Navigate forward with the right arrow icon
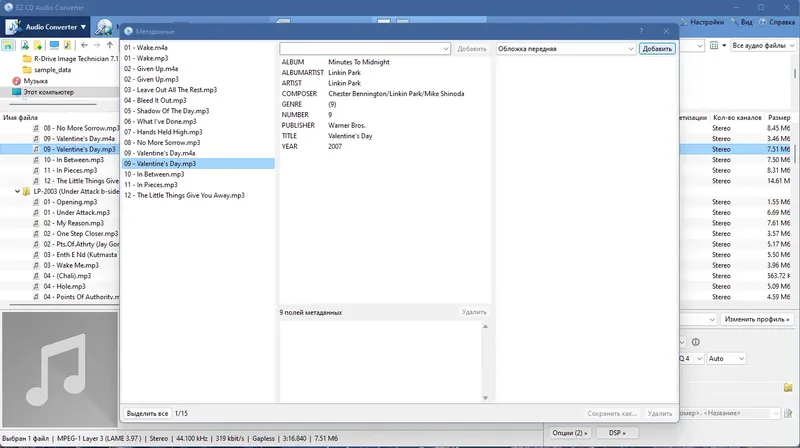 point(97,45)
